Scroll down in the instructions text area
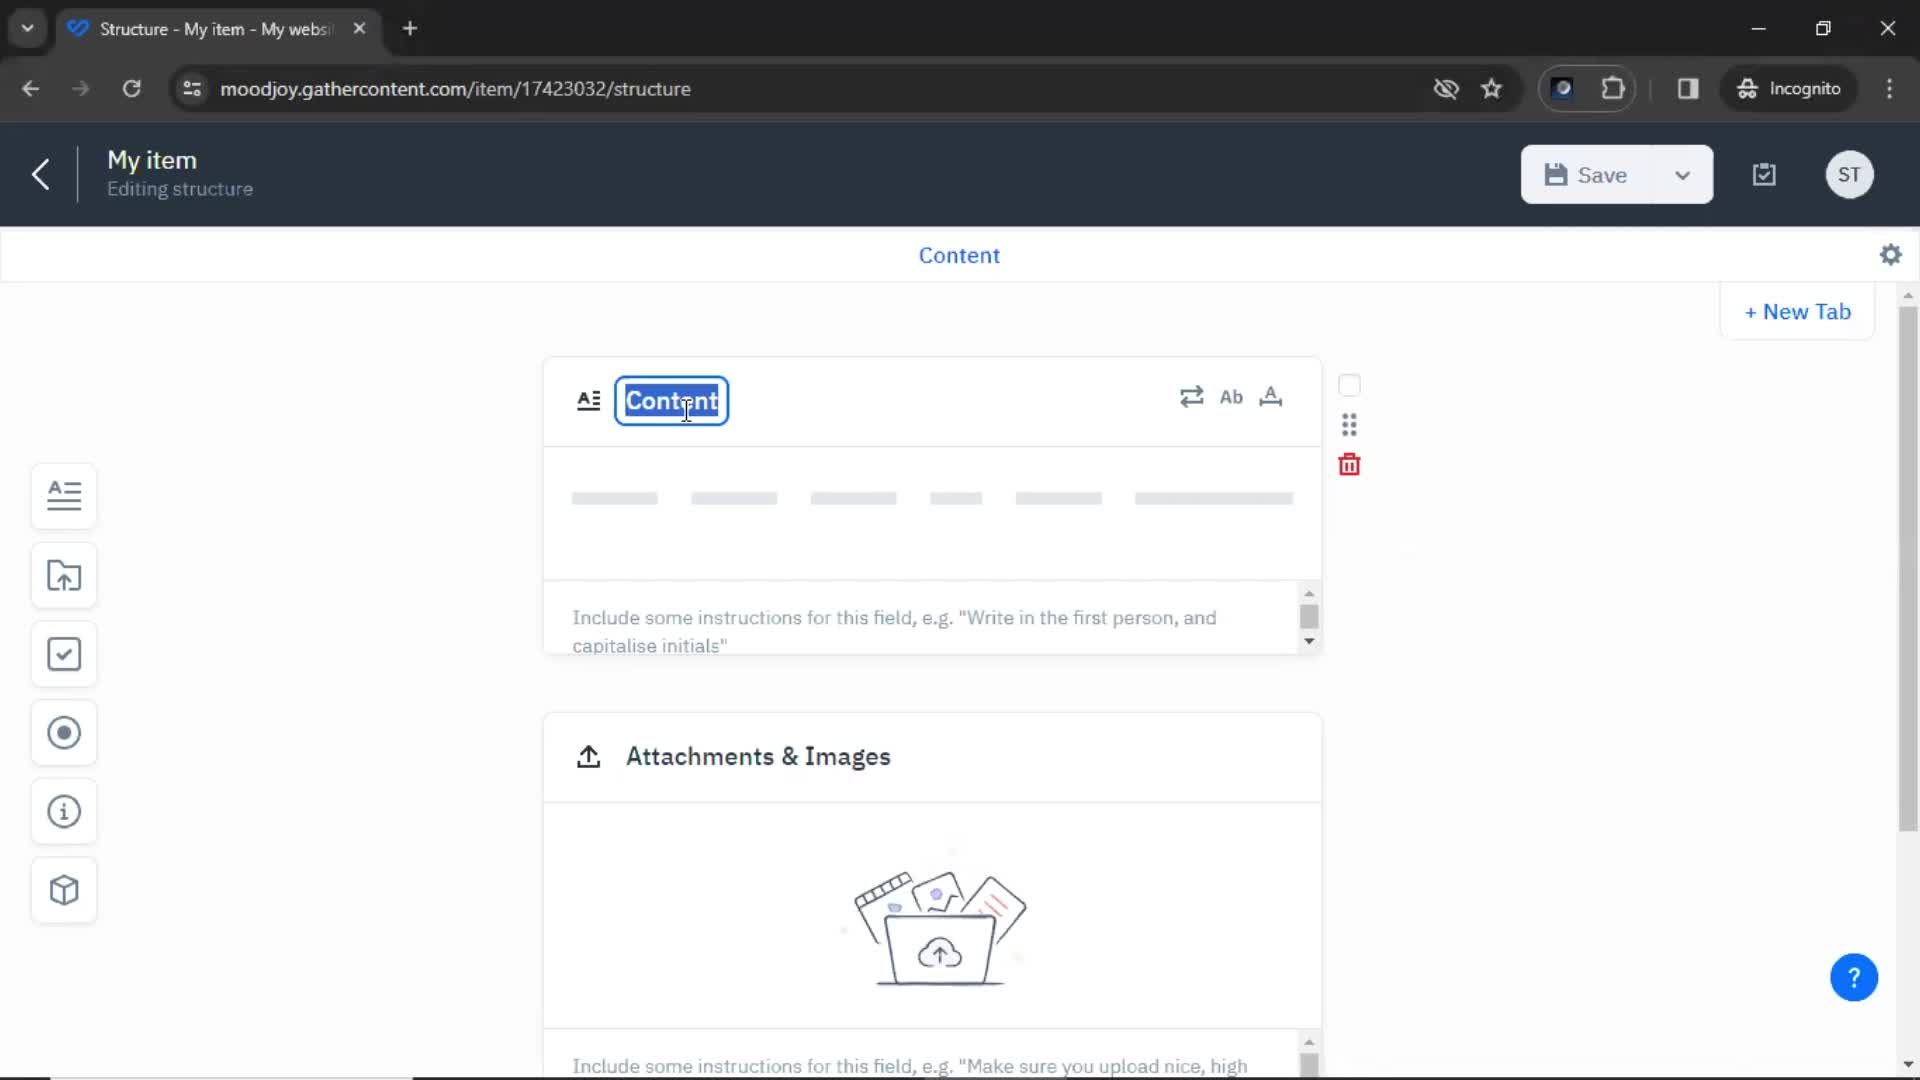The width and height of the screenshot is (1920, 1080). click(x=1307, y=641)
